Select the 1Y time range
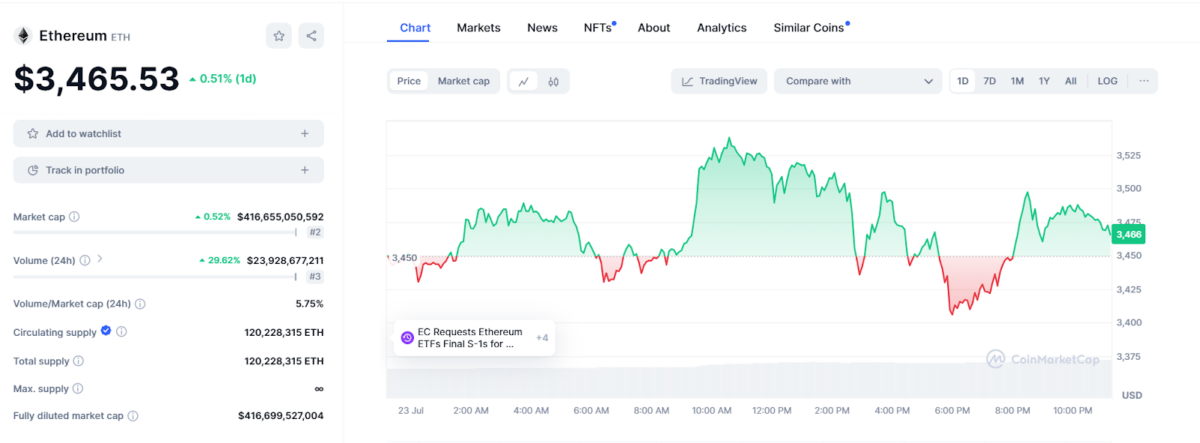The image size is (1200, 443). pos(1044,81)
